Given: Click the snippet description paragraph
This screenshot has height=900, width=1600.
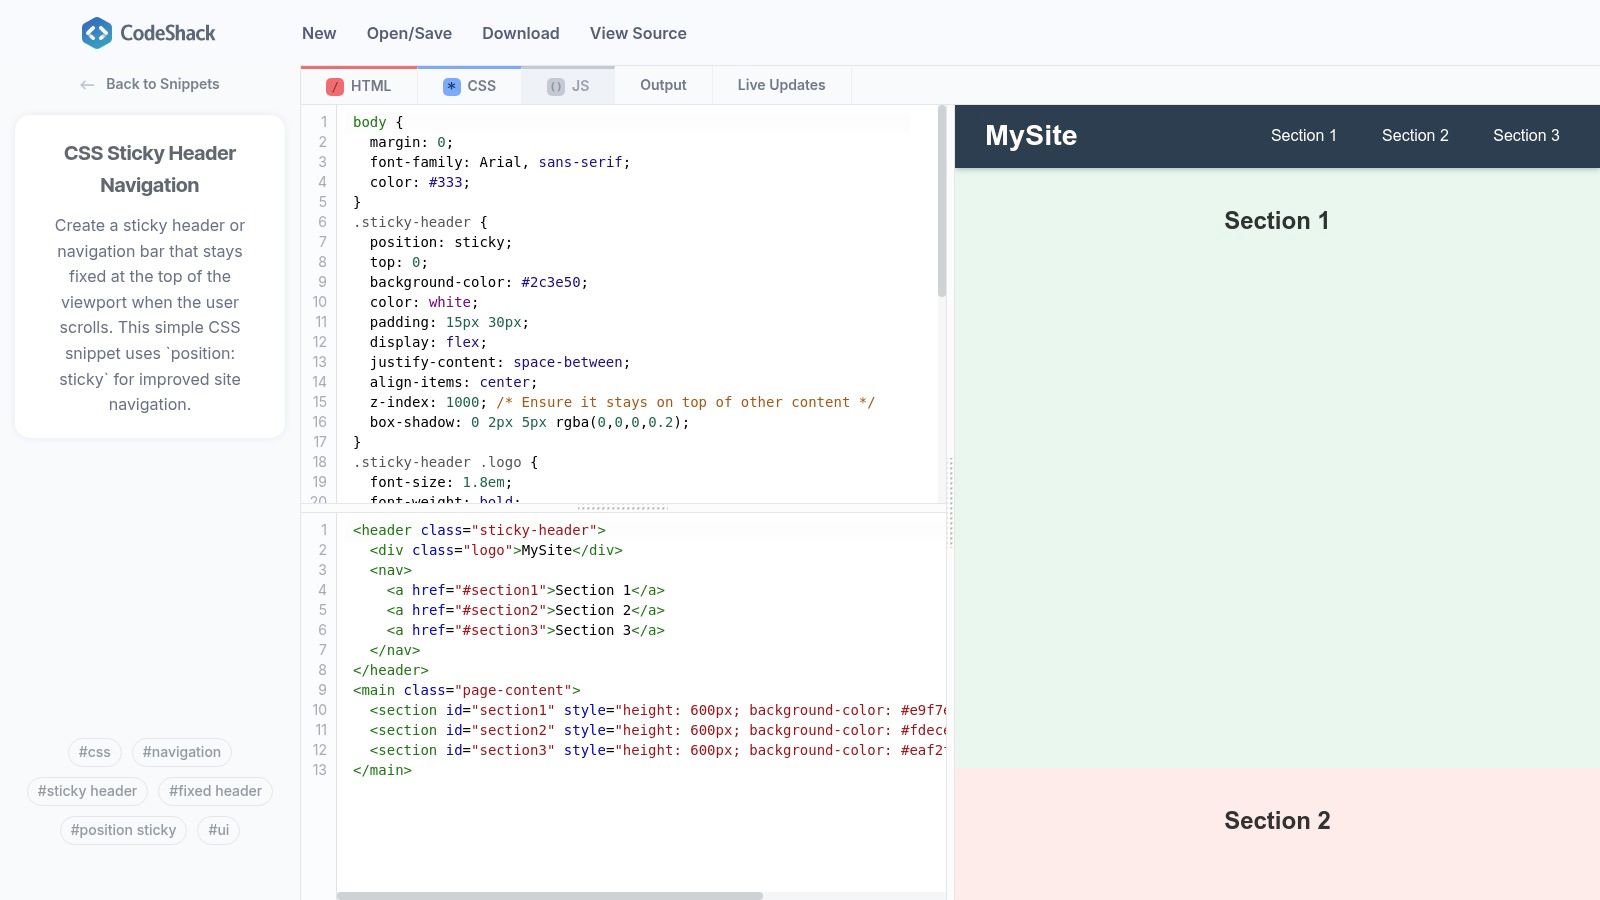Looking at the screenshot, I should pos(150,315).
